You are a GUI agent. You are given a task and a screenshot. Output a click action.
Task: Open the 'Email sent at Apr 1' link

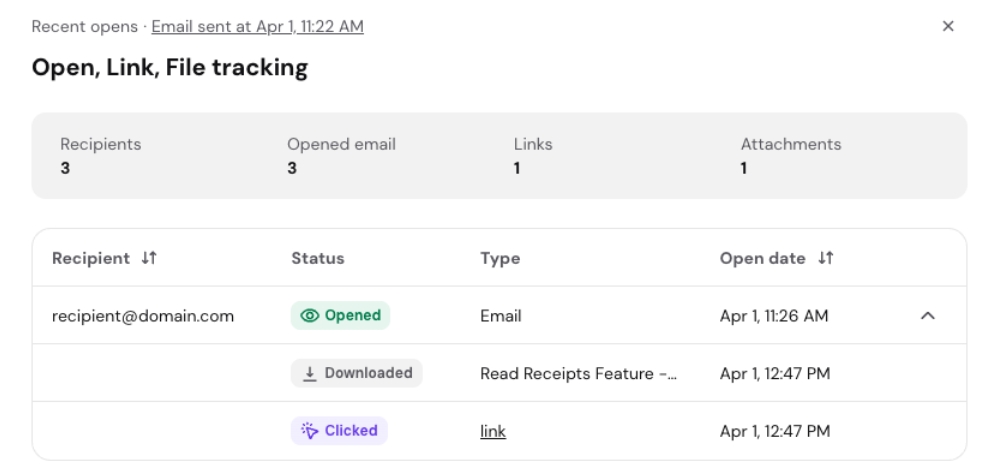click(x=257, y=27)
